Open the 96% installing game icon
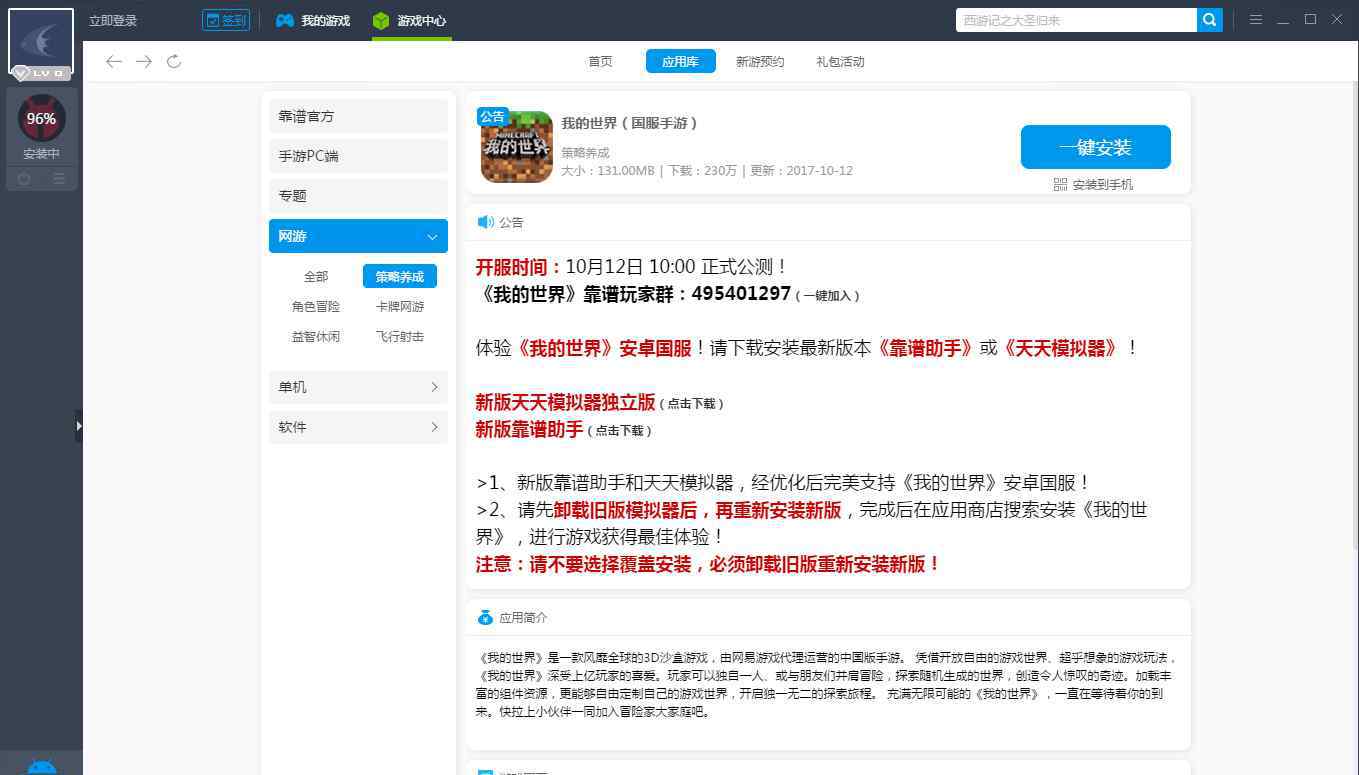The height and width of the screenshot is (775, 1359). tap(41, 119)
